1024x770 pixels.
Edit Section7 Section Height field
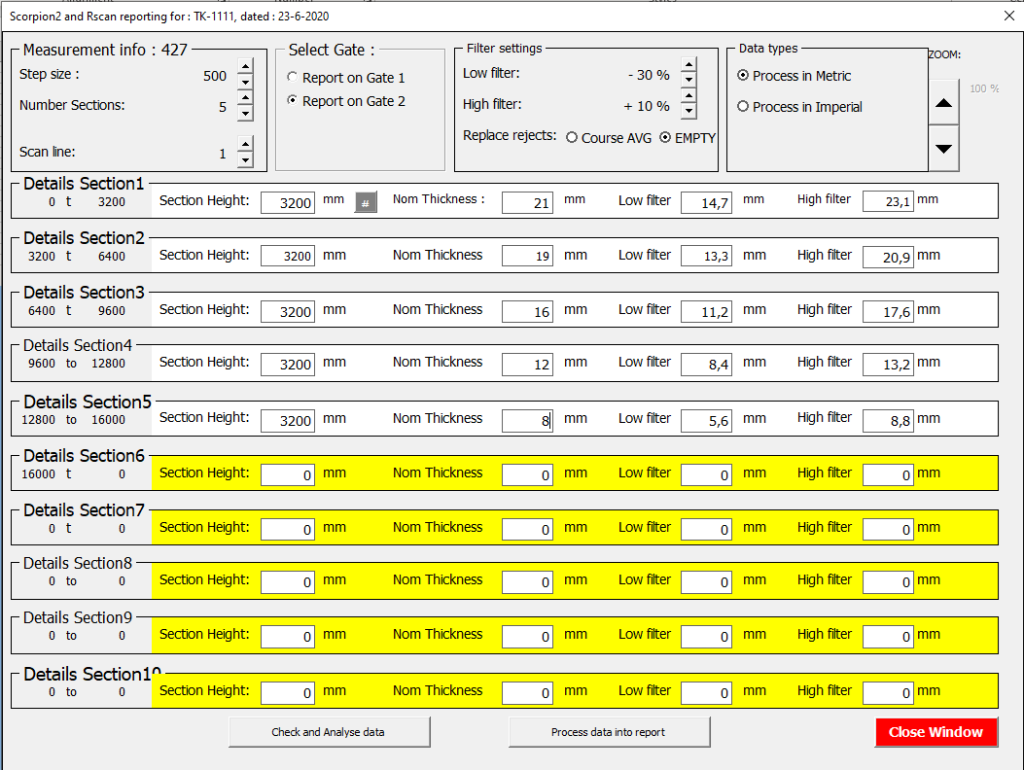click(287, 530)
